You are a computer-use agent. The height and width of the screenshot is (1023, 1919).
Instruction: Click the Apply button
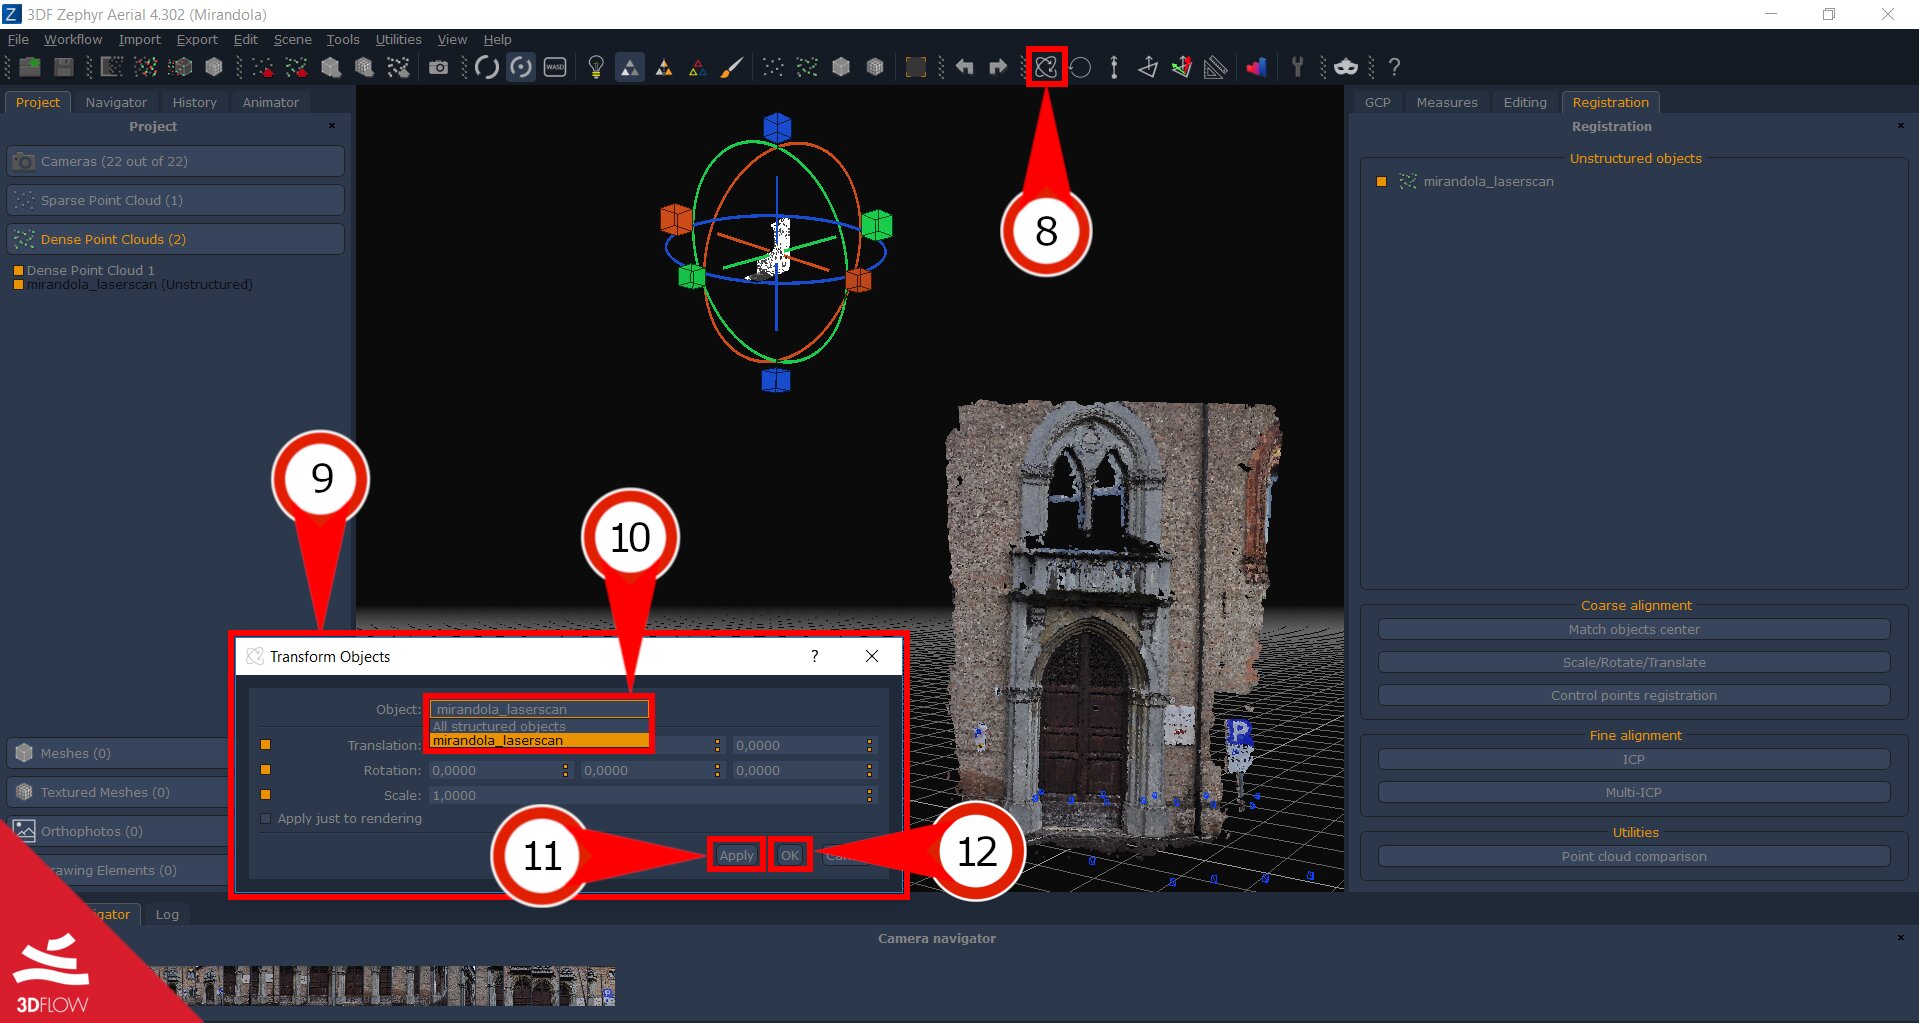(x=737, y=855)
